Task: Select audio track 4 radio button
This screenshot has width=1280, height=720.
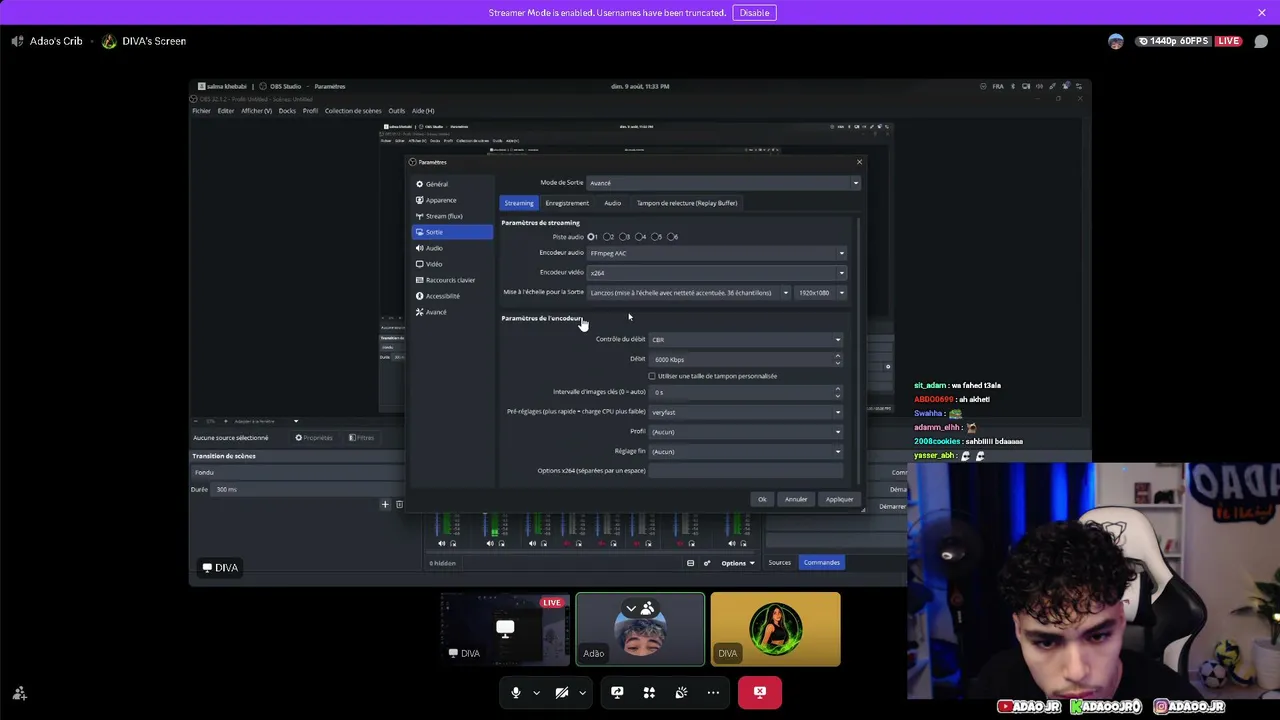Action: [640, 237]
